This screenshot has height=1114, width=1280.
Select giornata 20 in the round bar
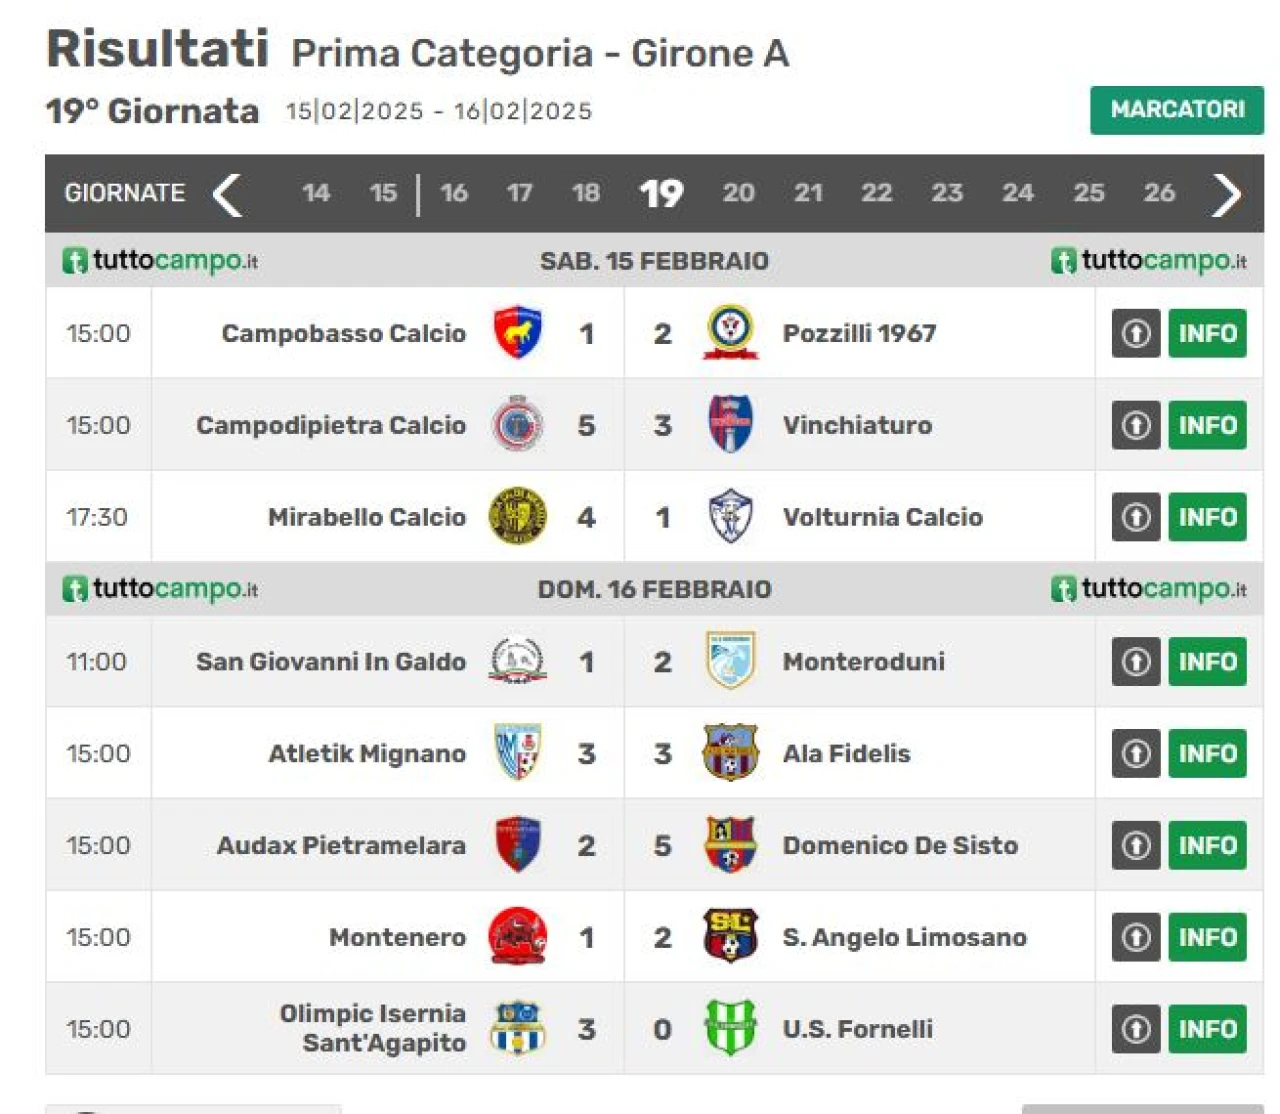[x=739, y=193]
